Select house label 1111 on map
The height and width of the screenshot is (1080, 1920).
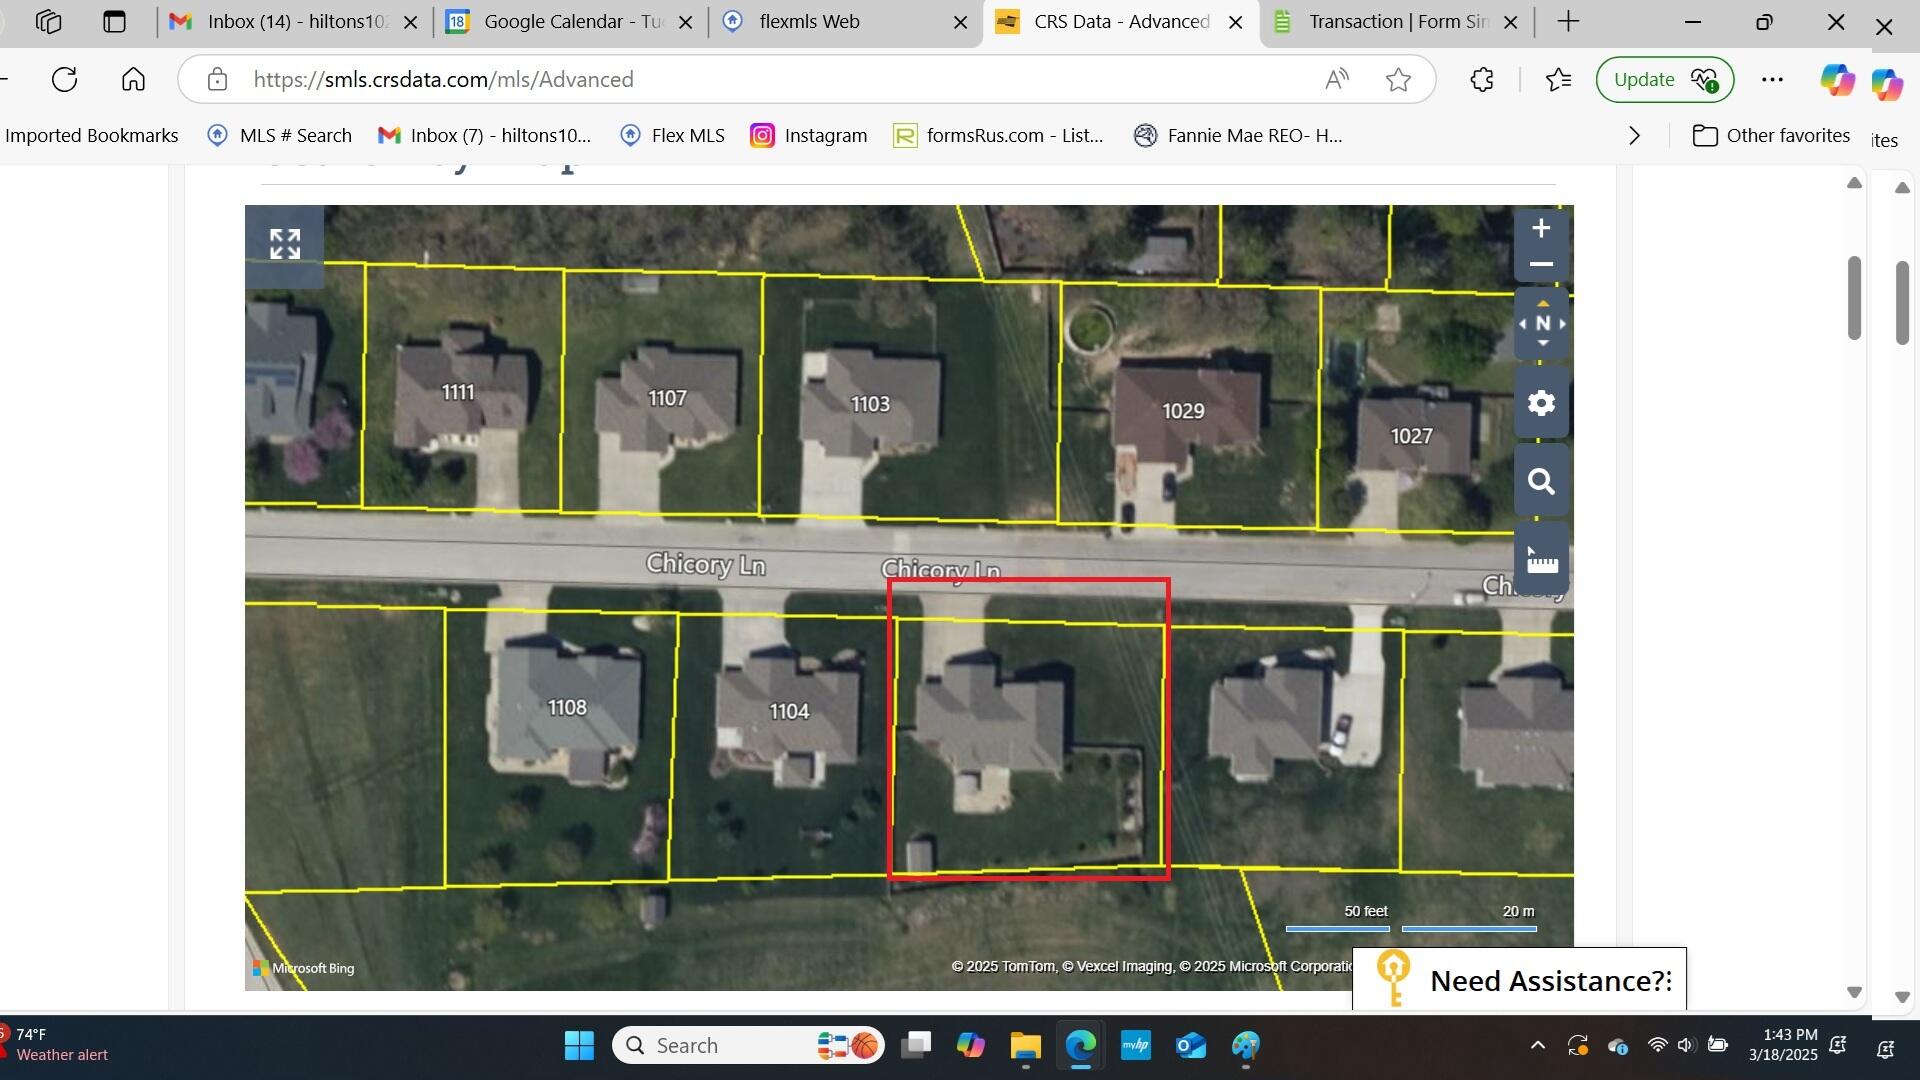[x=458, y=392]
